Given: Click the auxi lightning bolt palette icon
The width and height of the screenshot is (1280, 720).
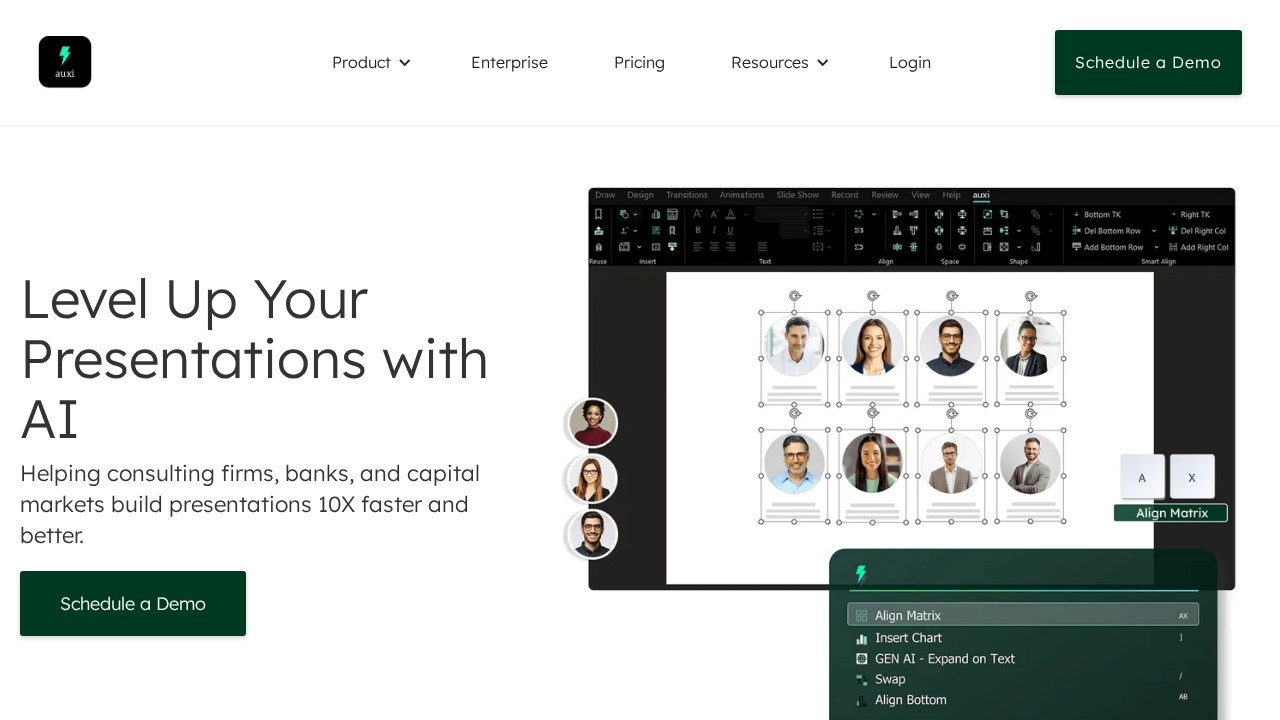Looking at the screenshot, I should (x=861, y=573).
